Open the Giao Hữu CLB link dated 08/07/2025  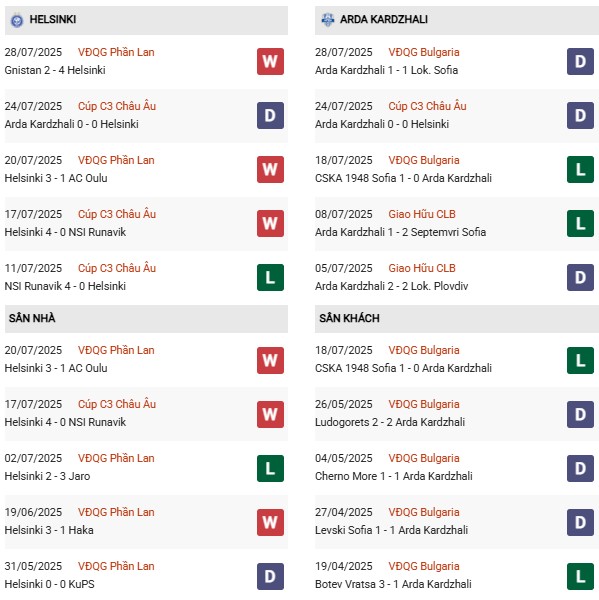tap(422, 214)
